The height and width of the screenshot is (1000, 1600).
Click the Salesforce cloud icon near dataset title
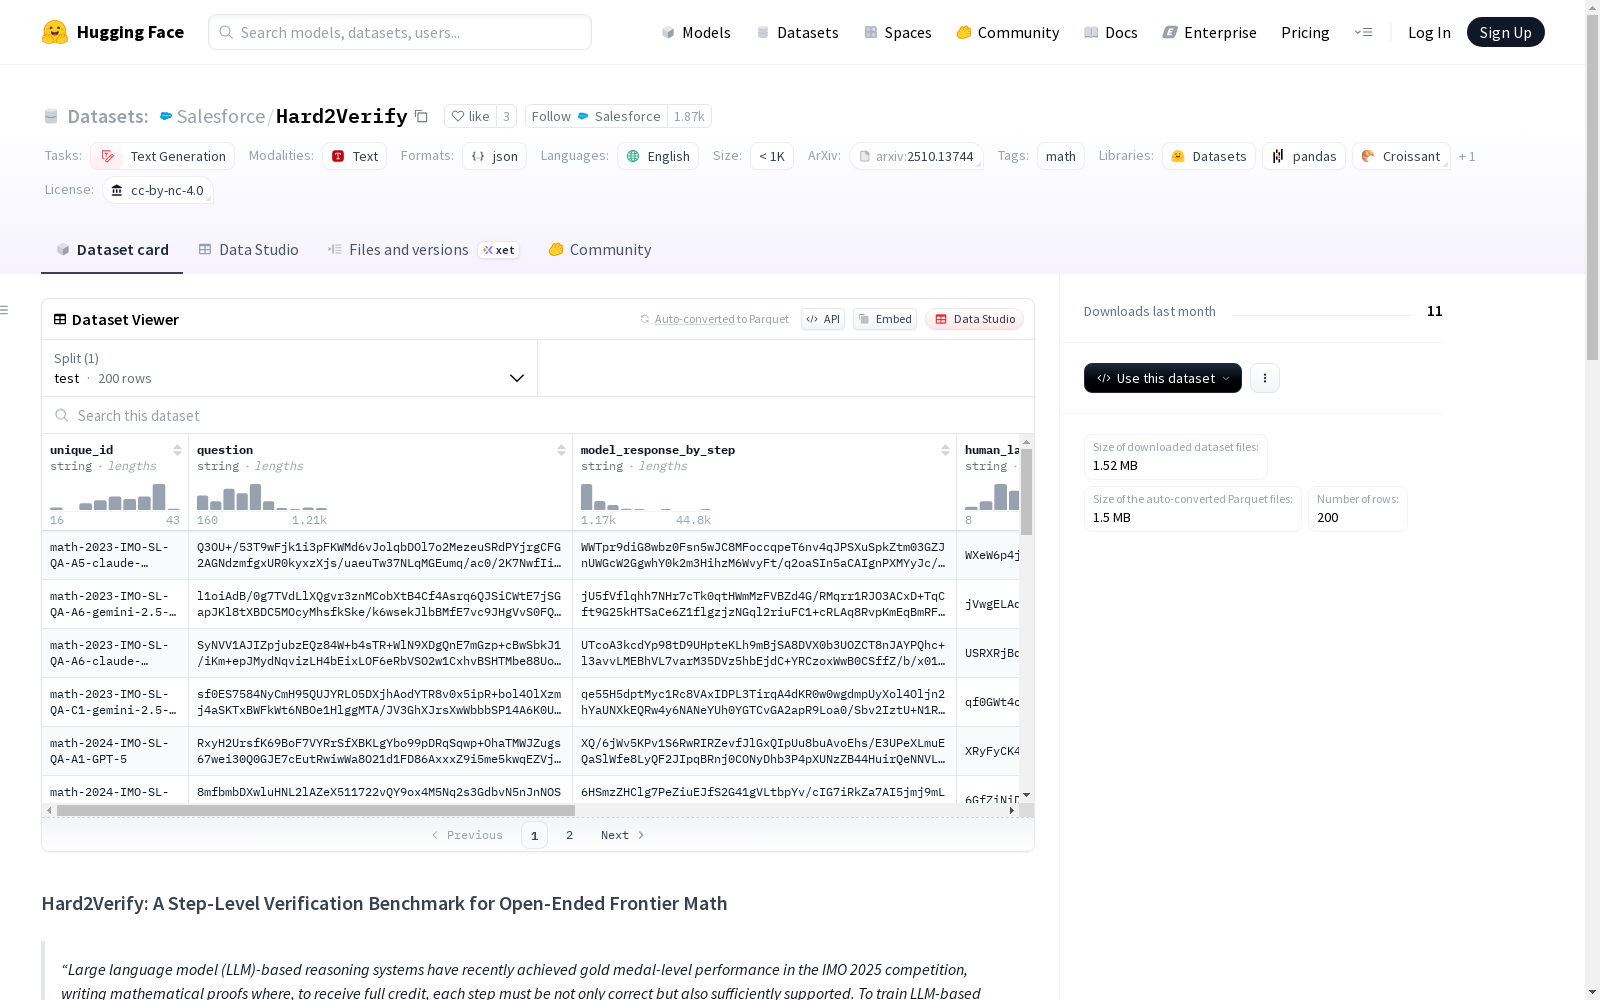click(x=166, y=116)
